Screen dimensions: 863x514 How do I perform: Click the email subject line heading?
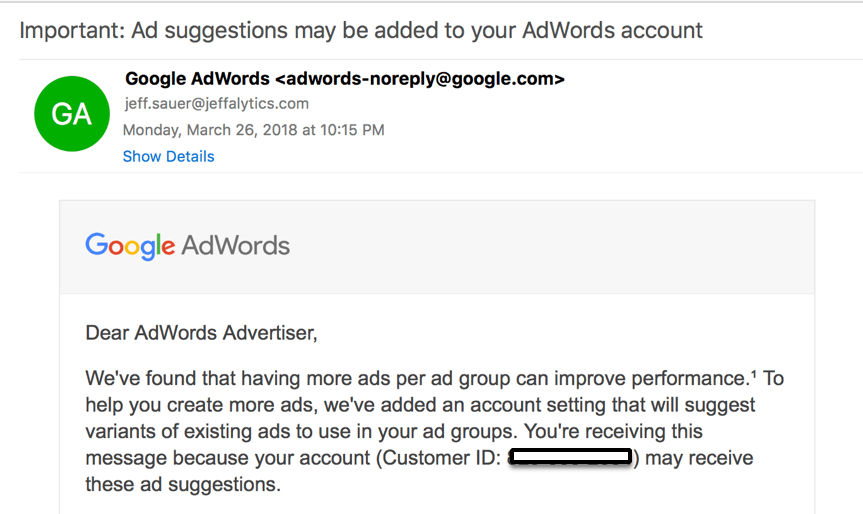tap(361, 30)
